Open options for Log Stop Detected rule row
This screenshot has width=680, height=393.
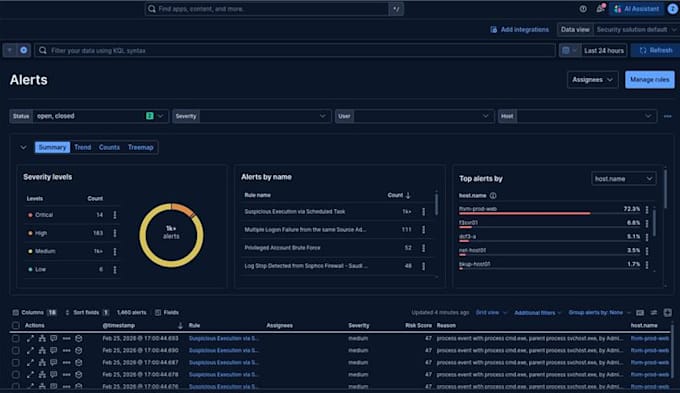click(423, 266)
